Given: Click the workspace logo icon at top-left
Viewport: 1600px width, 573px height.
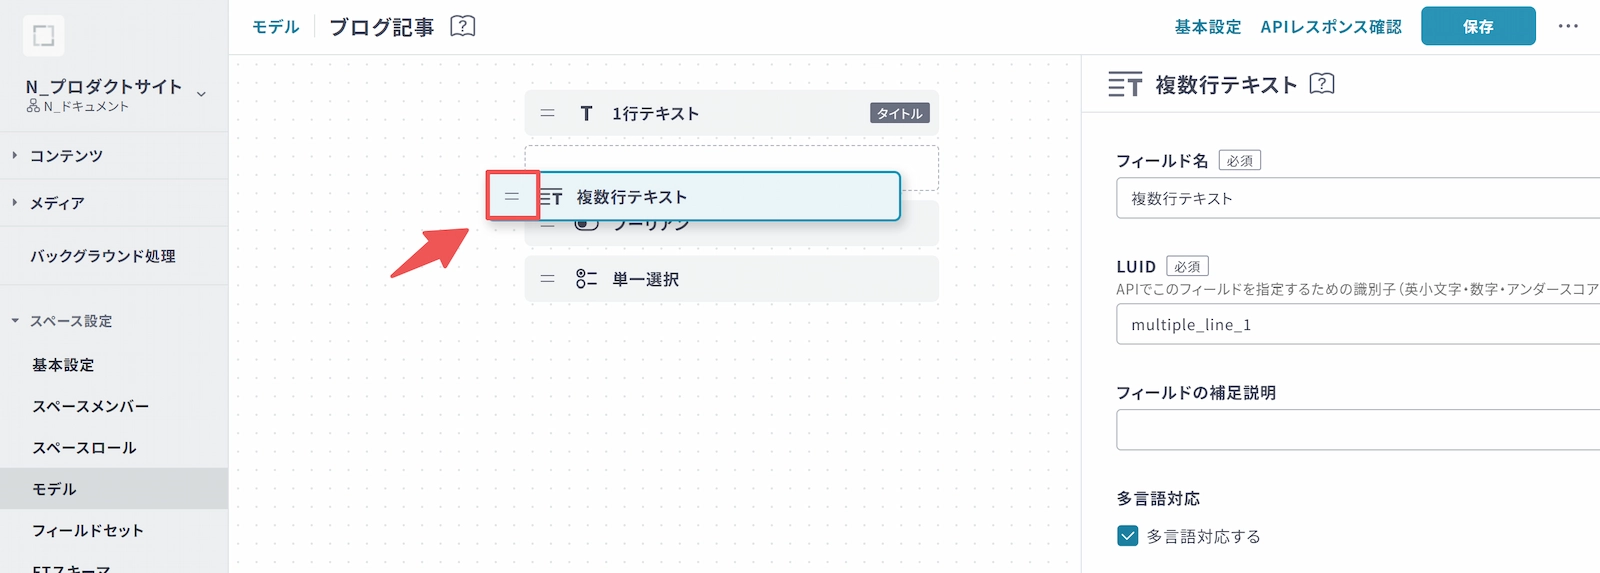Looking at the screenshot, I should click(43, 36).
